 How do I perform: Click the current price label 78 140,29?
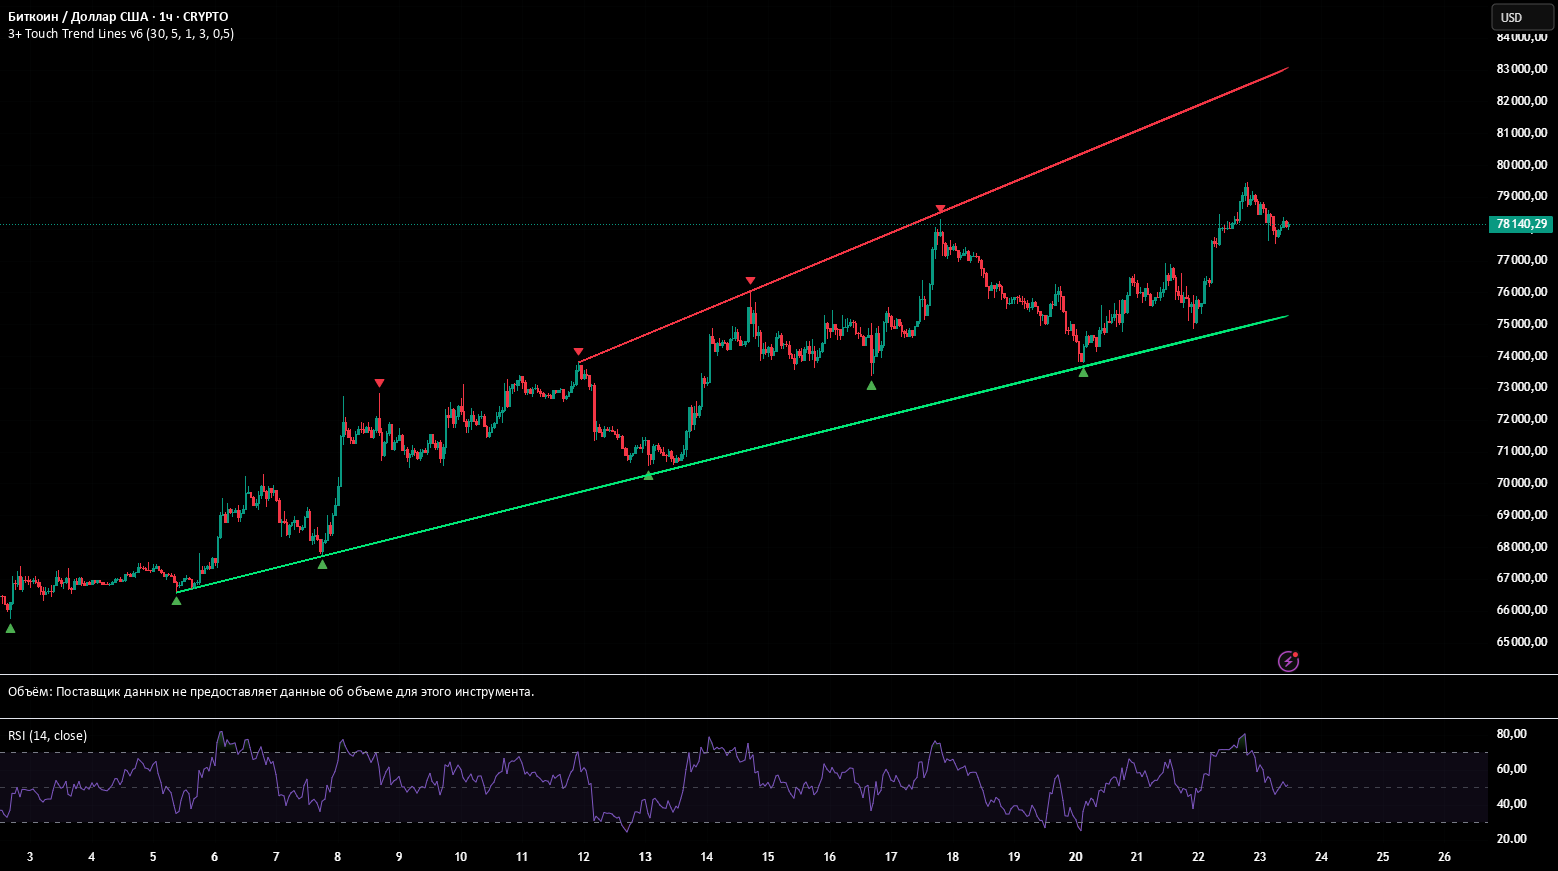(x=1521, y=224)
